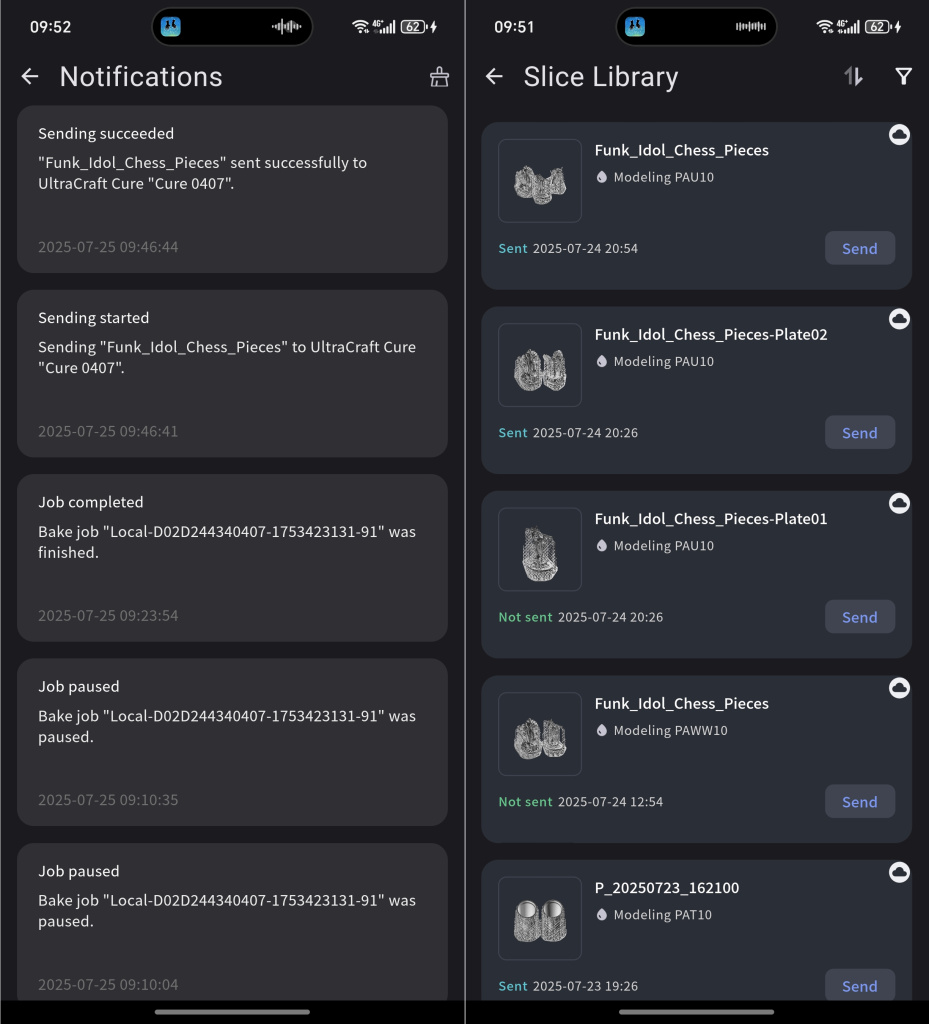Open the "Sending succeeded" notification
The width and height of the screenshot is (929, 1024).
click(232, 189)
